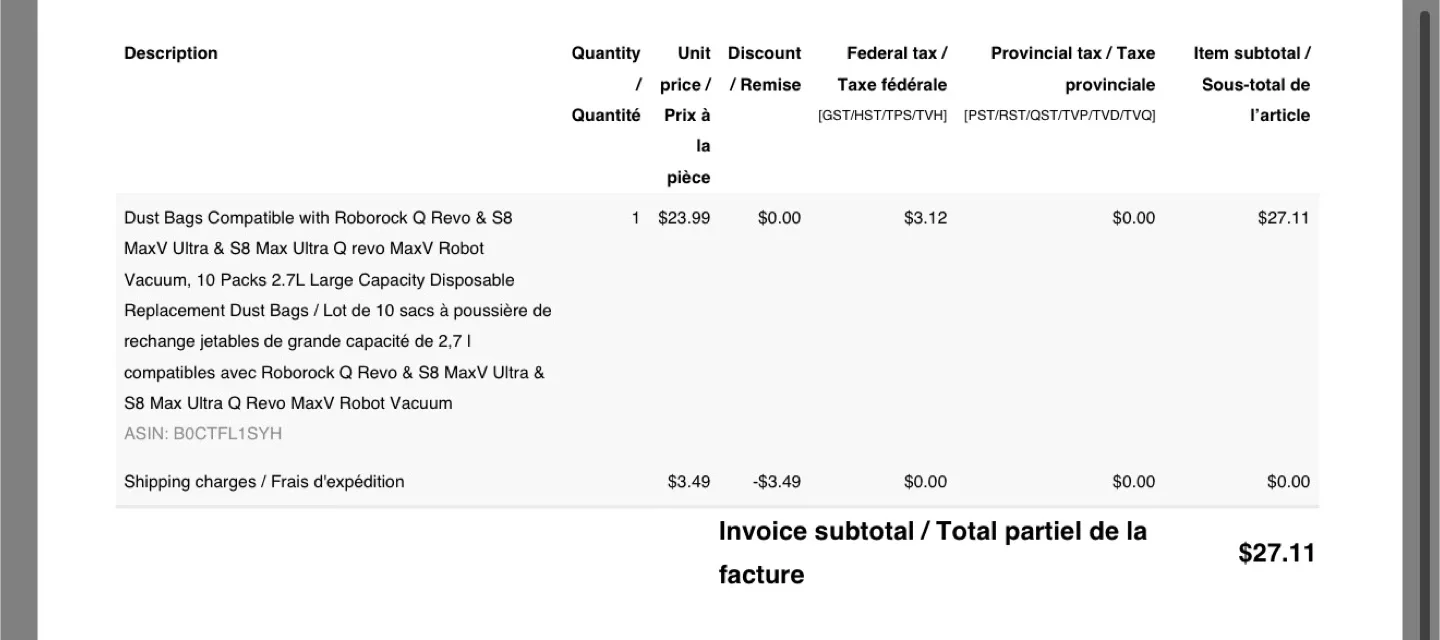Click the Item subtotal column header

[1252, 84]
